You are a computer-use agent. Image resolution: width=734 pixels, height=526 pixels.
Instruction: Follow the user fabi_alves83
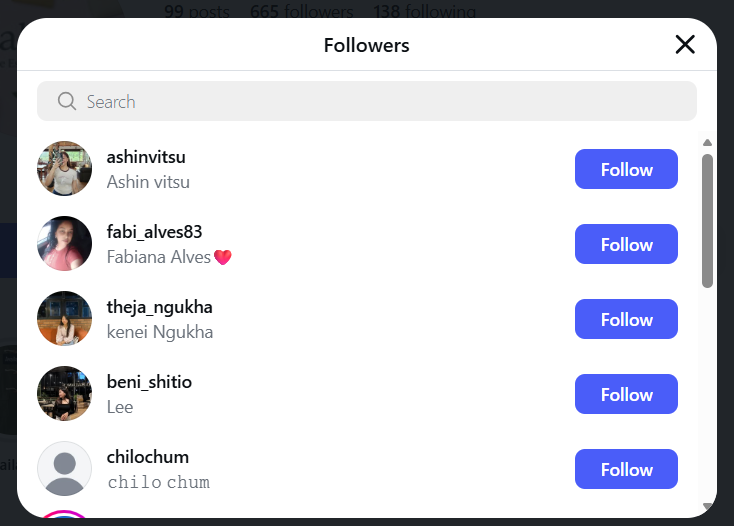[x=626, y=244]
